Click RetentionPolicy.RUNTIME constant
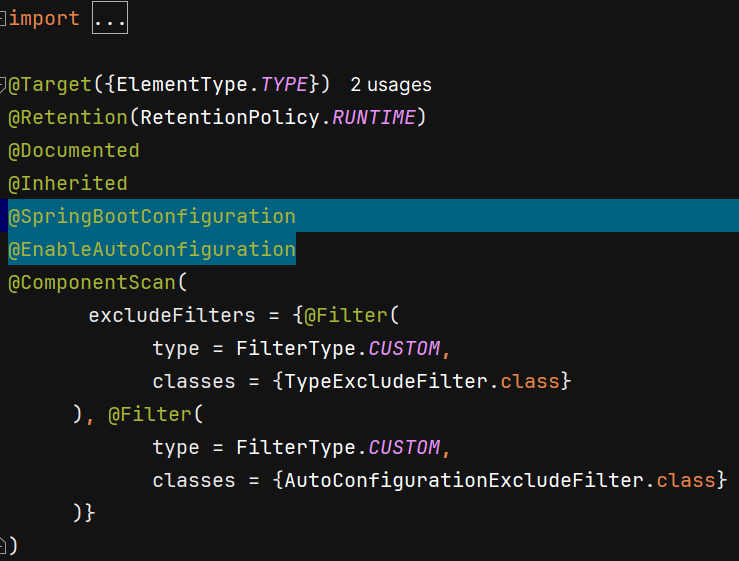This screenshot has width=739, height=561. pos(278,117)
